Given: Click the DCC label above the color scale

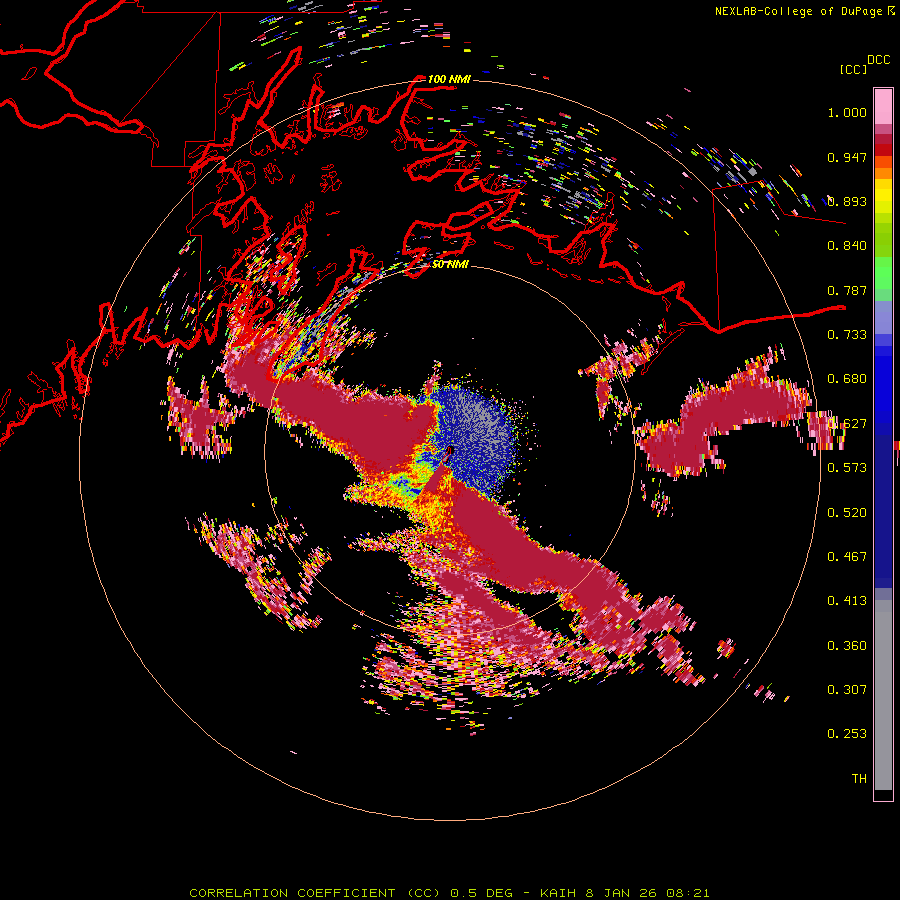Looking at the screenshot, I should click(x=879, y=60).
